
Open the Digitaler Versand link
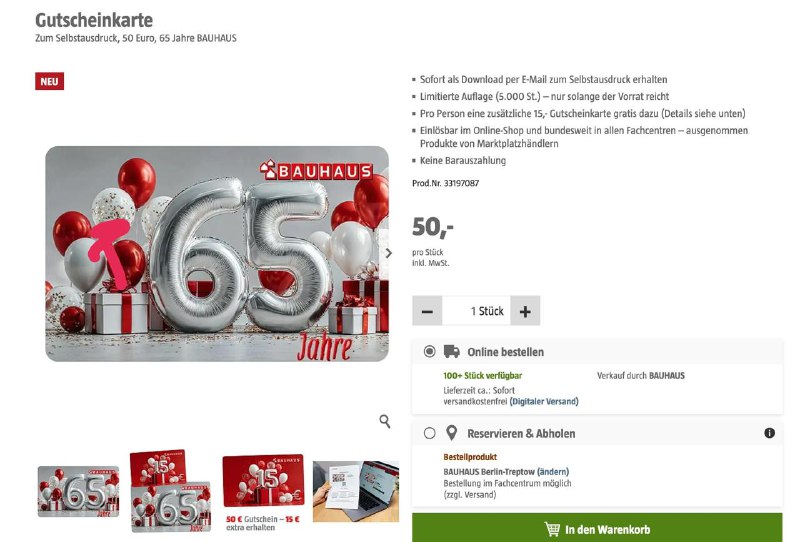coord(544,401)
